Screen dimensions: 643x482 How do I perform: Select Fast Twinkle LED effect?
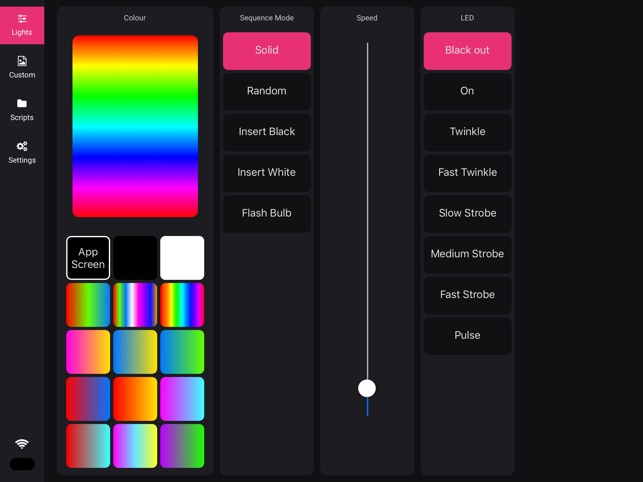pyautogui.click(x=467, y=173)
